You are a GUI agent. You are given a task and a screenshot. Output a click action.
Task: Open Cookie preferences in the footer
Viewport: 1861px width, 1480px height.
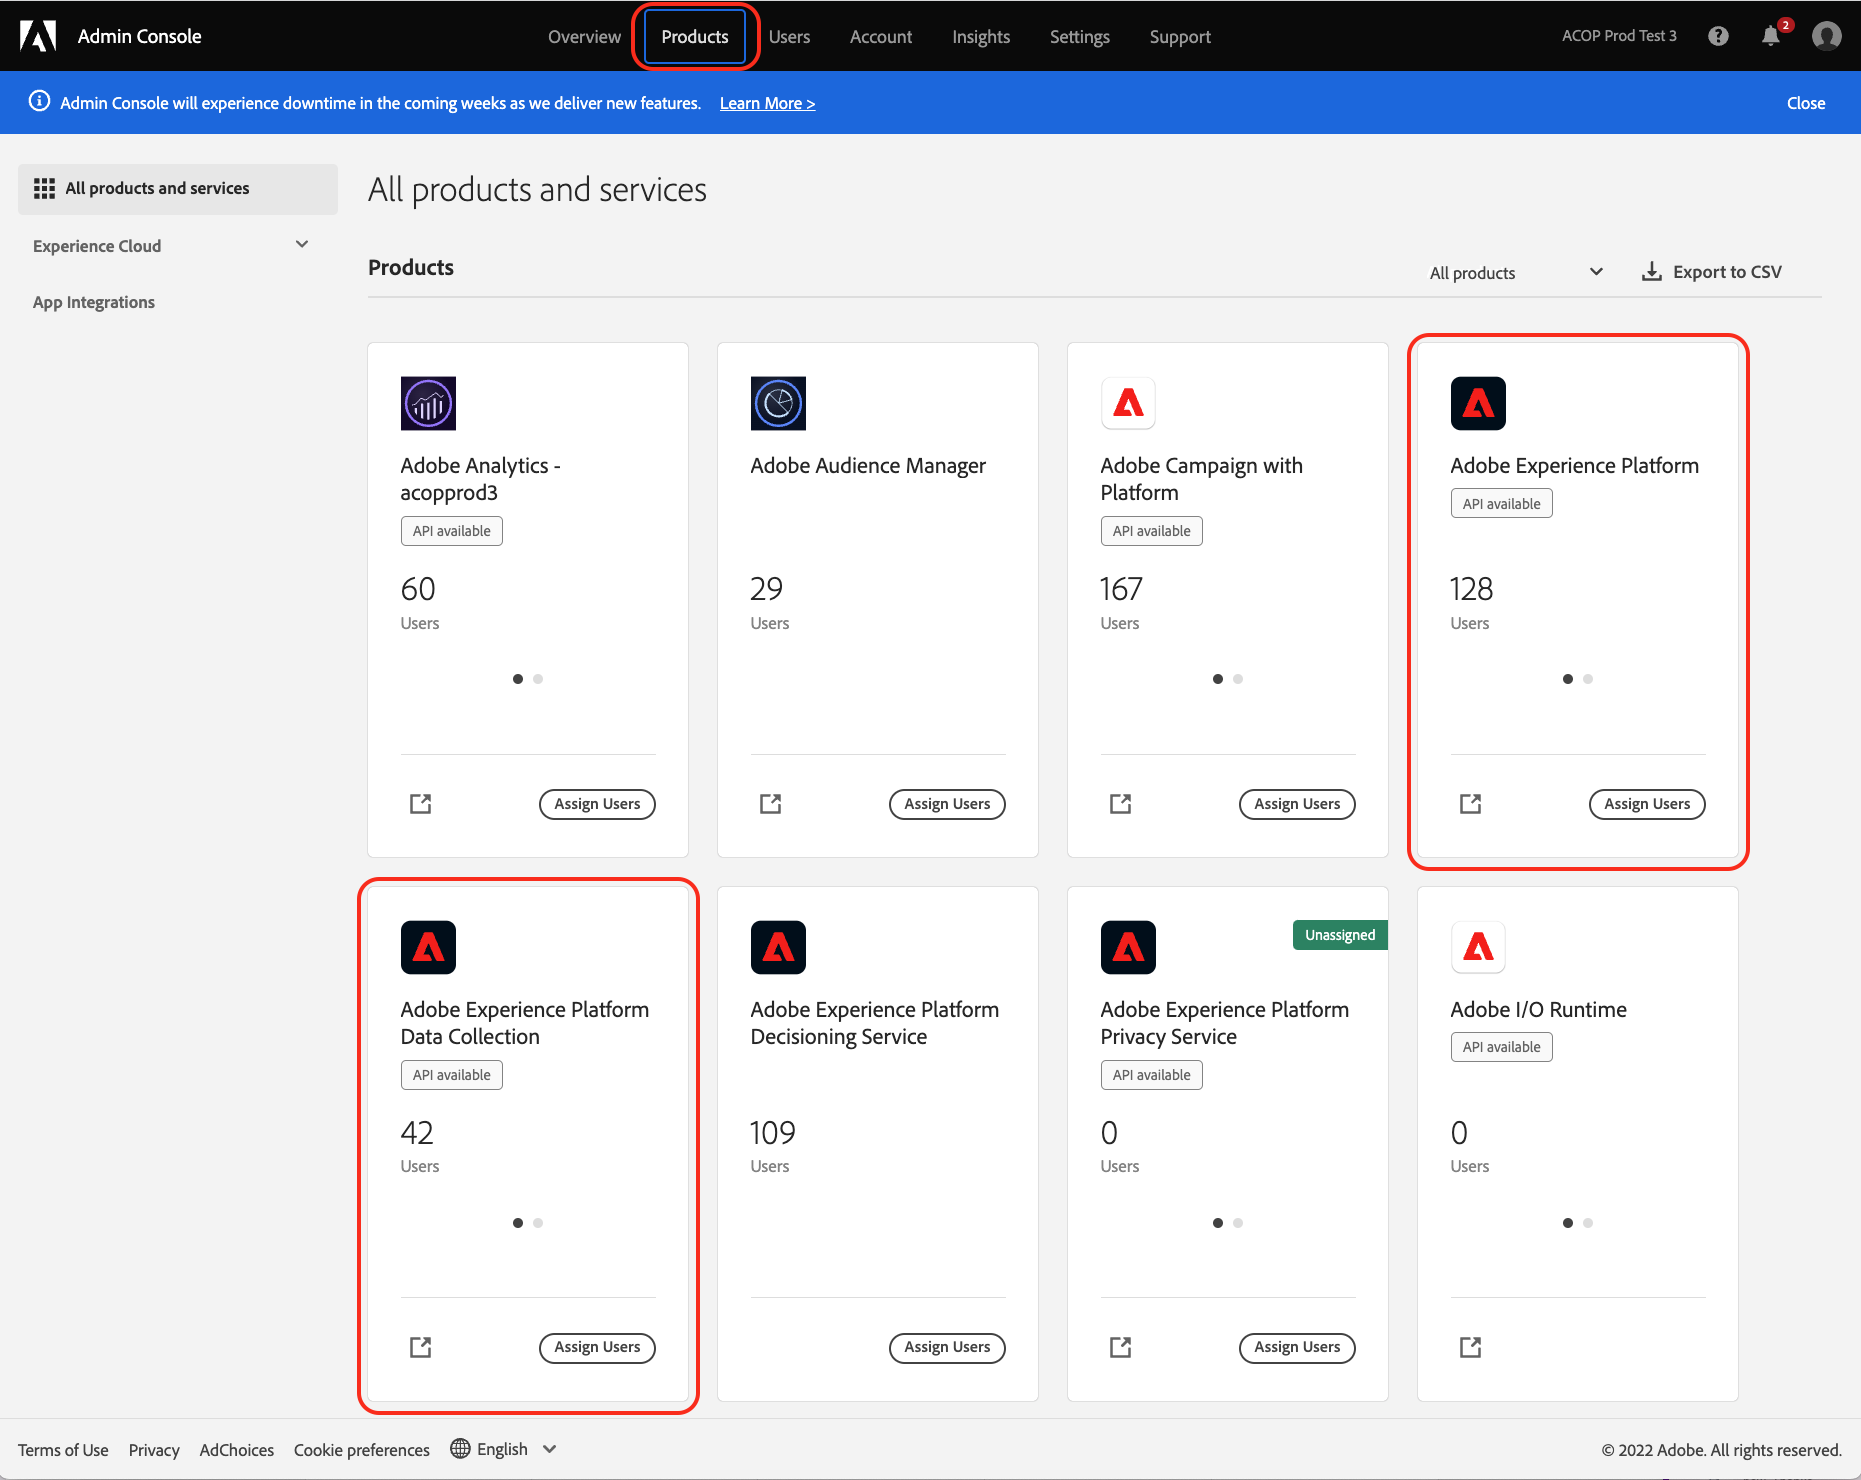click(362, 1450)
